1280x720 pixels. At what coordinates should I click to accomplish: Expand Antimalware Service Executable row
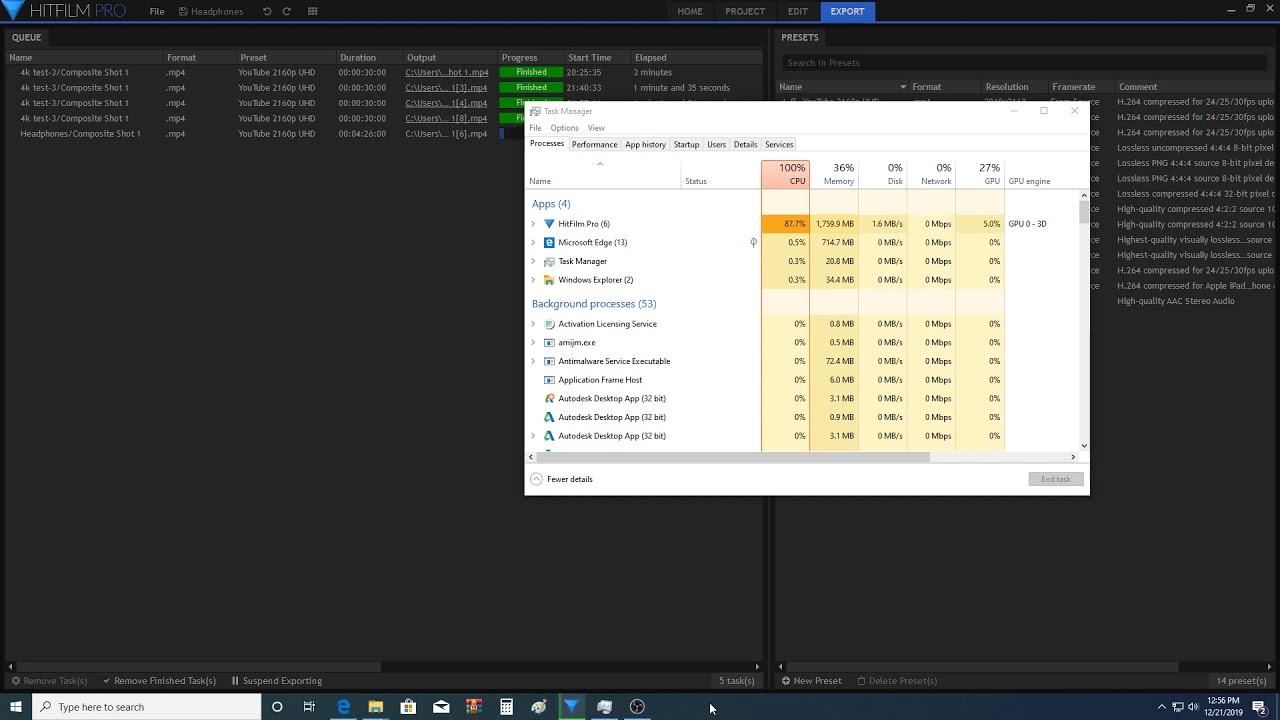533,361
